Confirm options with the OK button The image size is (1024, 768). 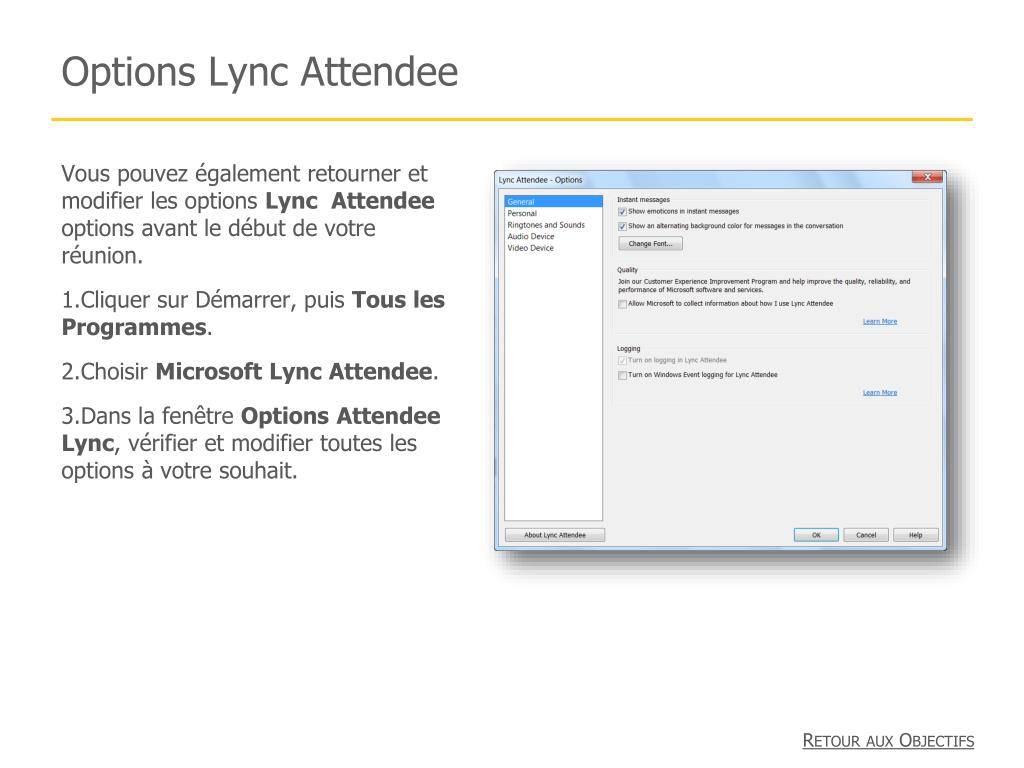816,535
